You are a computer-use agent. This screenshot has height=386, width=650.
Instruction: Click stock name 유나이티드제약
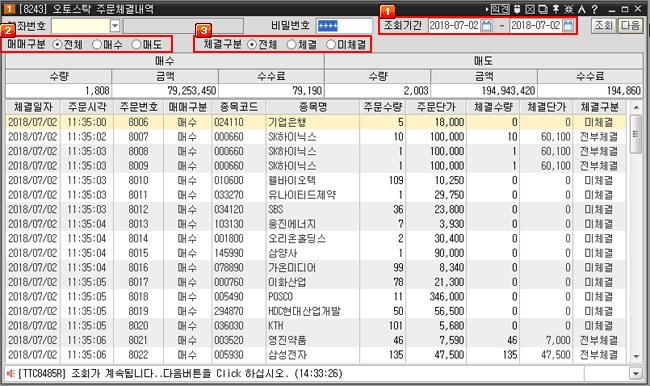click(302, 195)
